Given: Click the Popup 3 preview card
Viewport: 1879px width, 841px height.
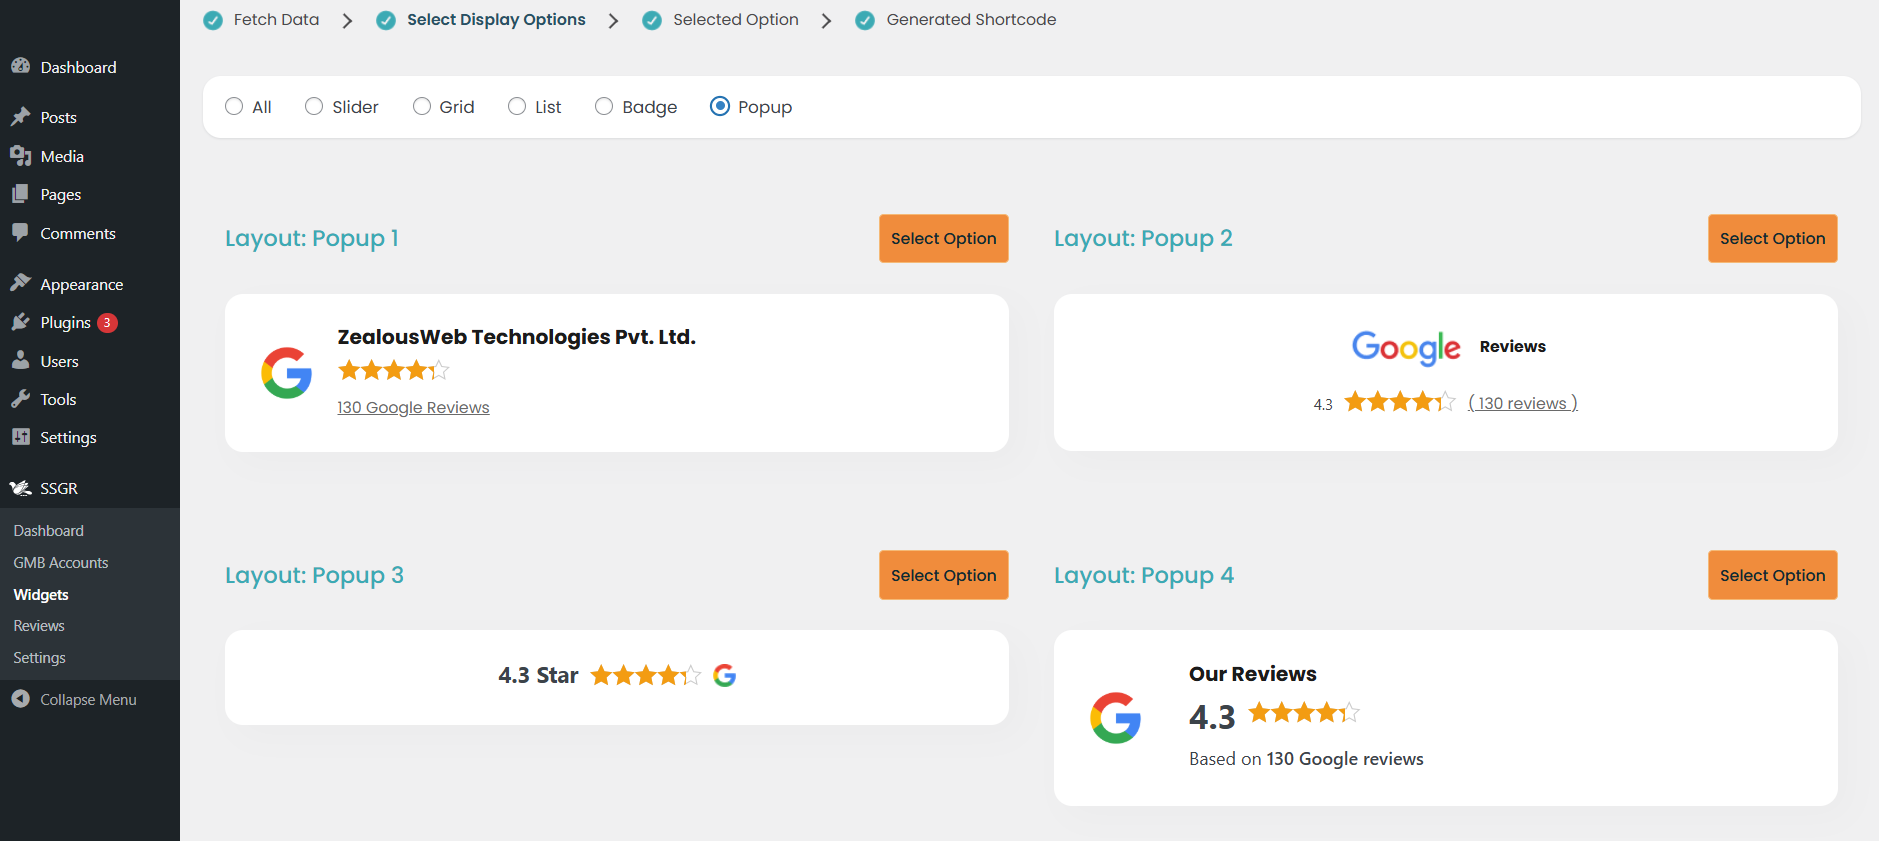Looking at the screenshot, I should coord(616,677).
